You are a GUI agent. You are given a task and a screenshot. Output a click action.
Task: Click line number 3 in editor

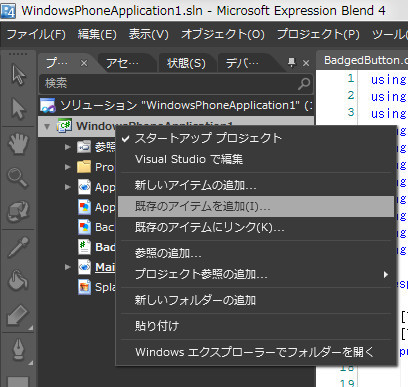click(x=351, y=112)
